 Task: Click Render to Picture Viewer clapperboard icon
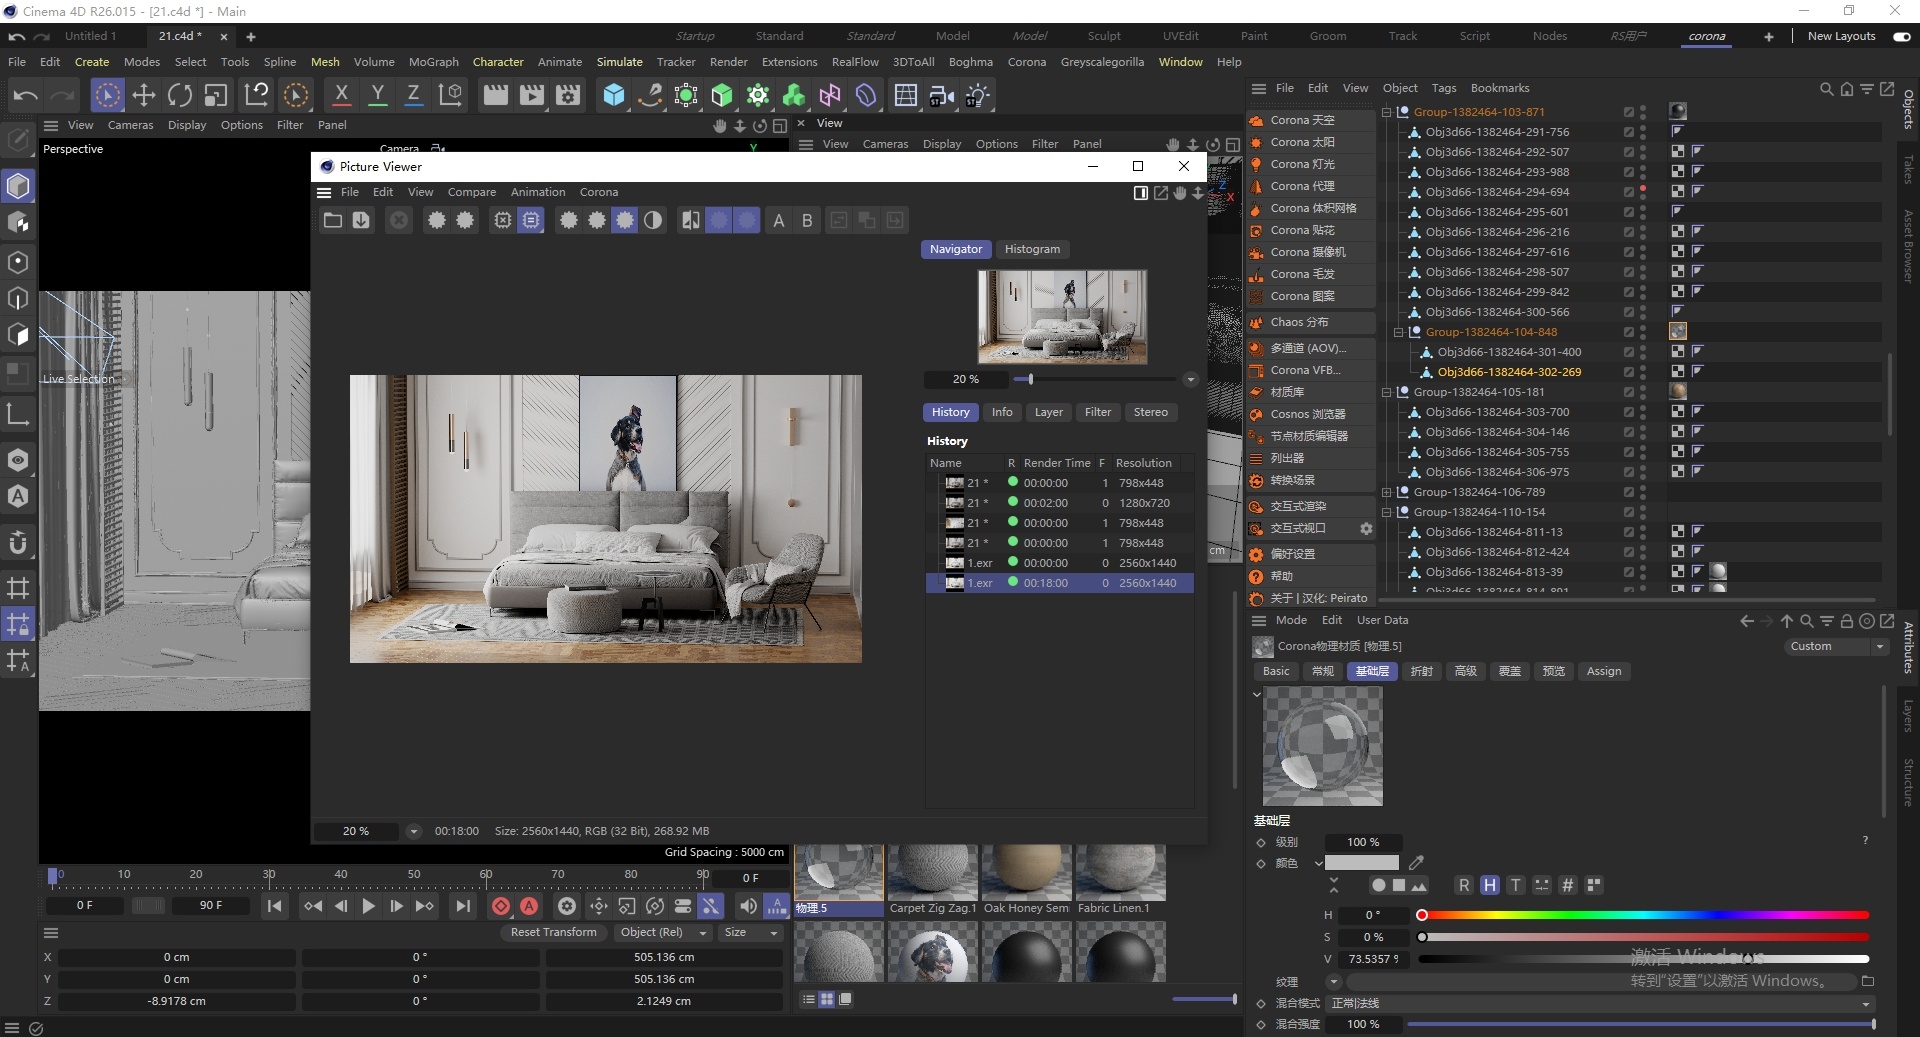[x=532, y=95]
